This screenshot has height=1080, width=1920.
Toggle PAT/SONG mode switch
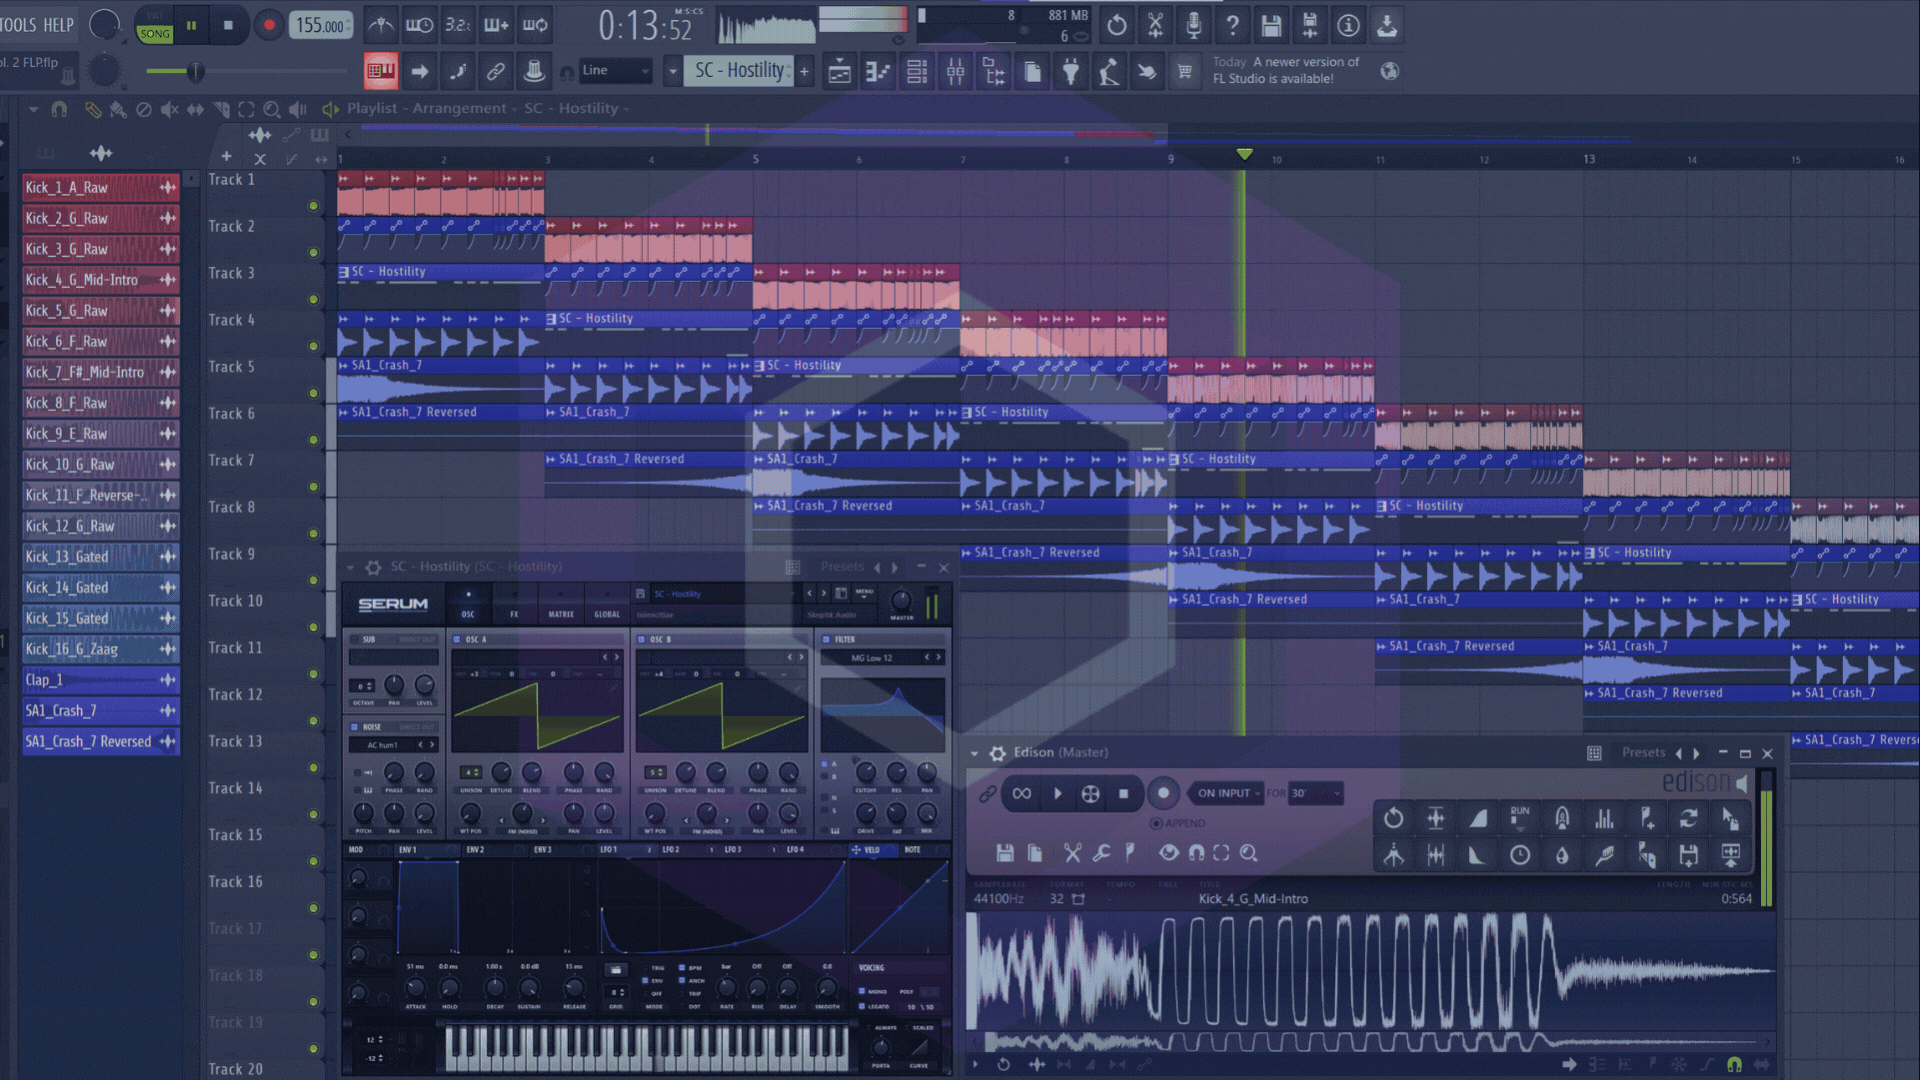coord(154,26)
